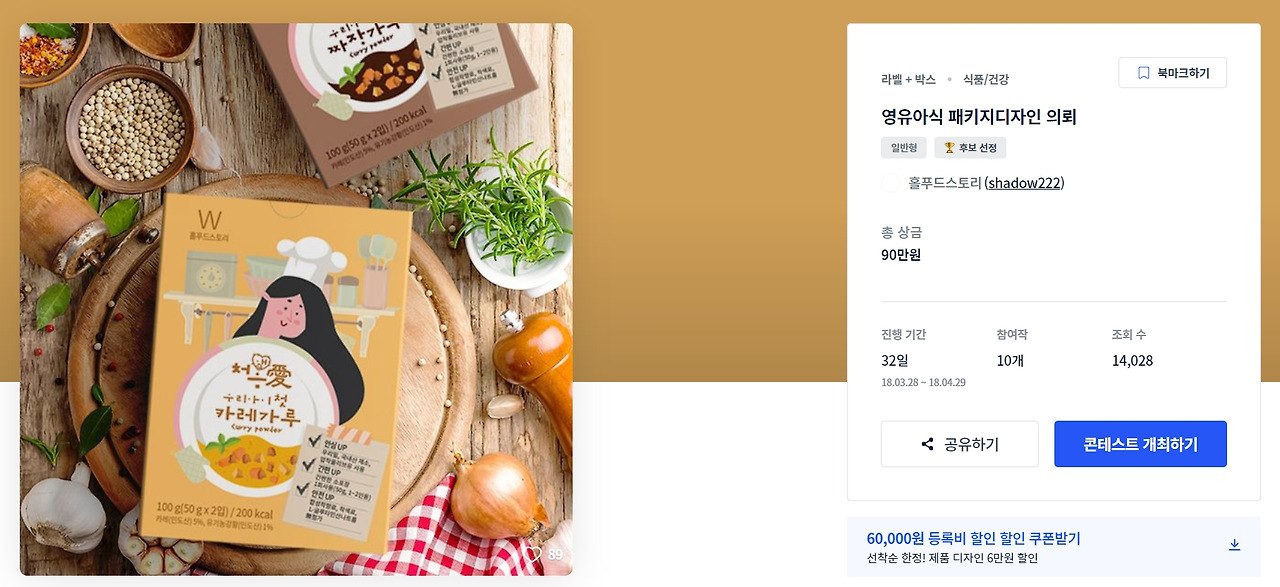The image size is (1280, 587).
Task: Click the bookmark icon 북마크하기
Action: (x=1172, y=73)
